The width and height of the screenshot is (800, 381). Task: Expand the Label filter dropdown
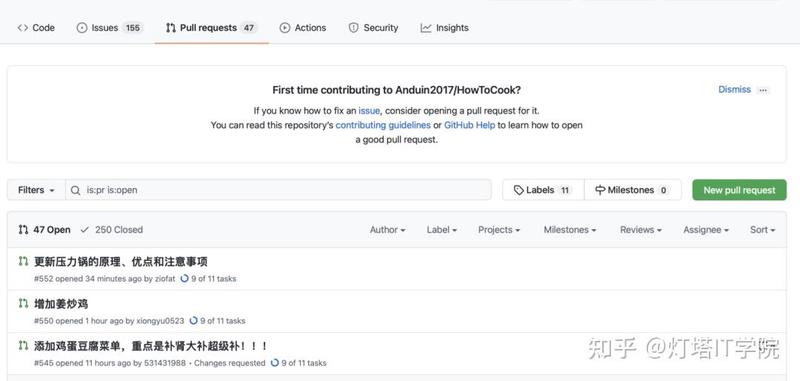[x=441, y=230]
